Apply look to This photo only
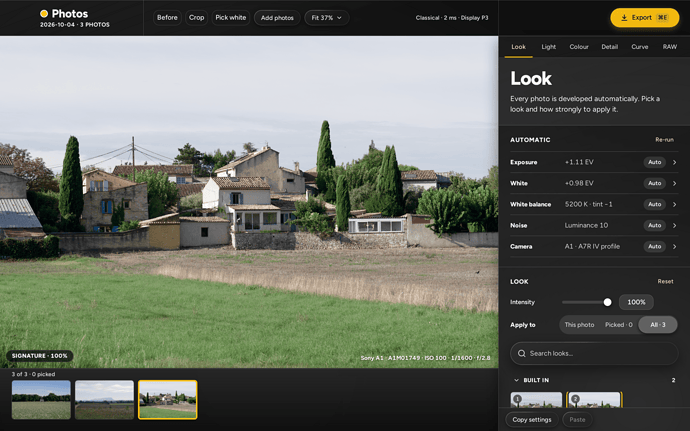The image size is (690, 431). (x=579, y=325)
